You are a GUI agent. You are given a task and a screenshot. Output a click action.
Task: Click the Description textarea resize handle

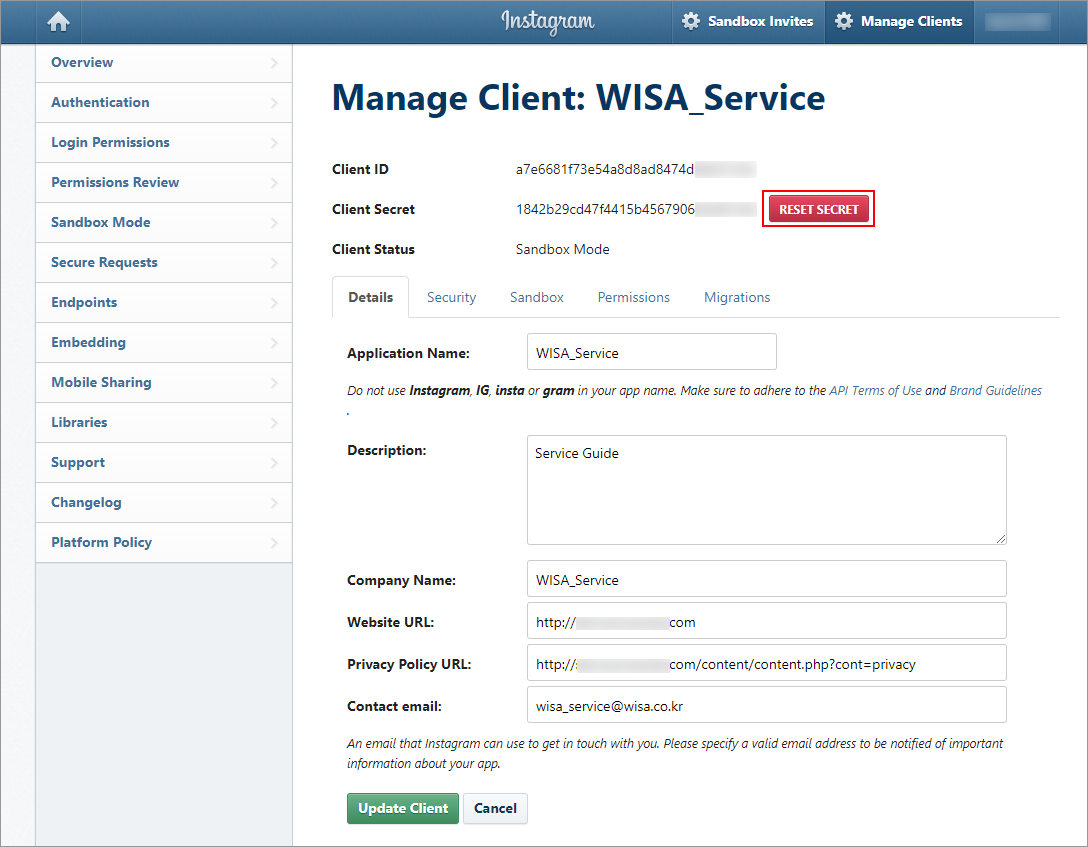pyautogui.click(x=1001, y=538)
